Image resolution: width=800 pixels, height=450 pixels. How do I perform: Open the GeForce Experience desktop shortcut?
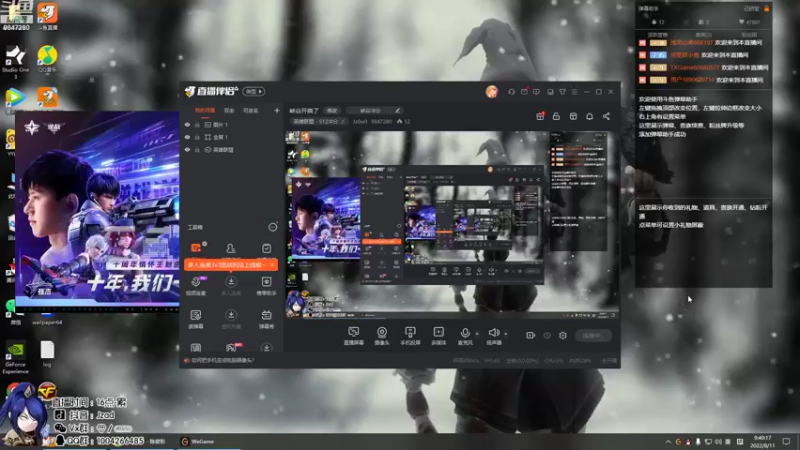click(x=15, y=359)
